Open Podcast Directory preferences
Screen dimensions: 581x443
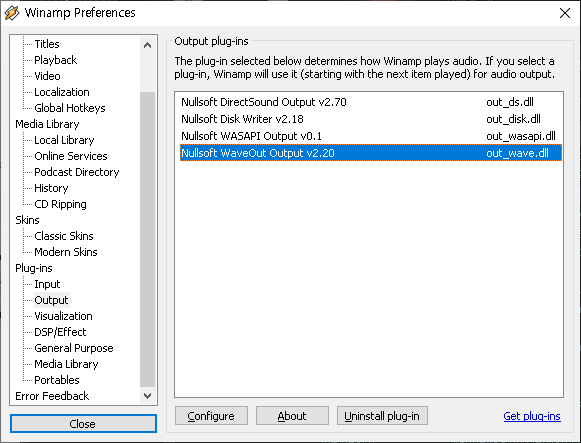77,172
